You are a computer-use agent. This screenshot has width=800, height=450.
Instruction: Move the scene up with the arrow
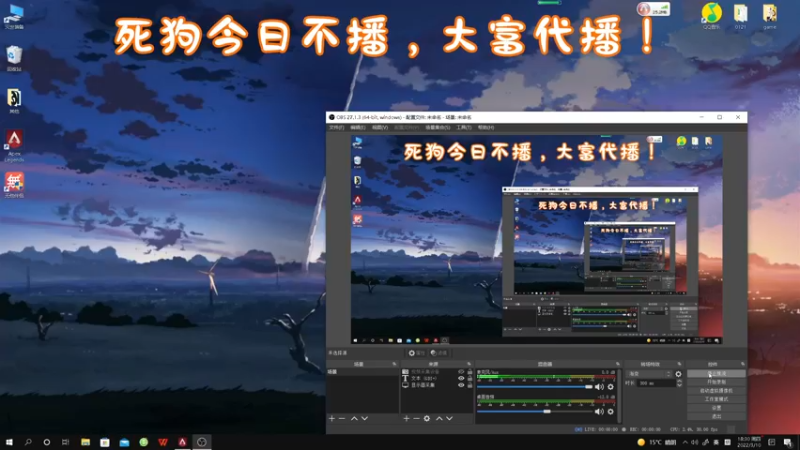pyautogui.click(x=354, y=418)
